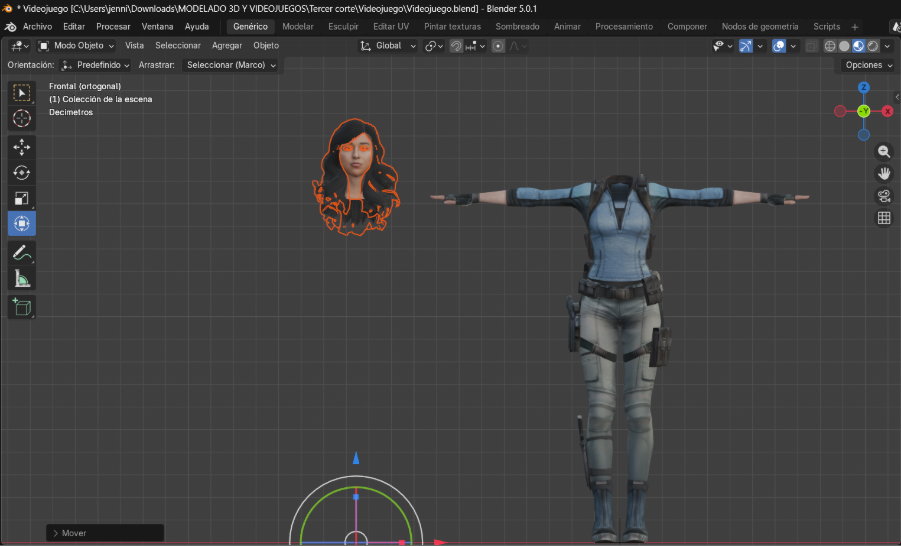Toggle viewport overlays visibility
The height and width of the screenshot is (546, 901).
tap(779, 46)
